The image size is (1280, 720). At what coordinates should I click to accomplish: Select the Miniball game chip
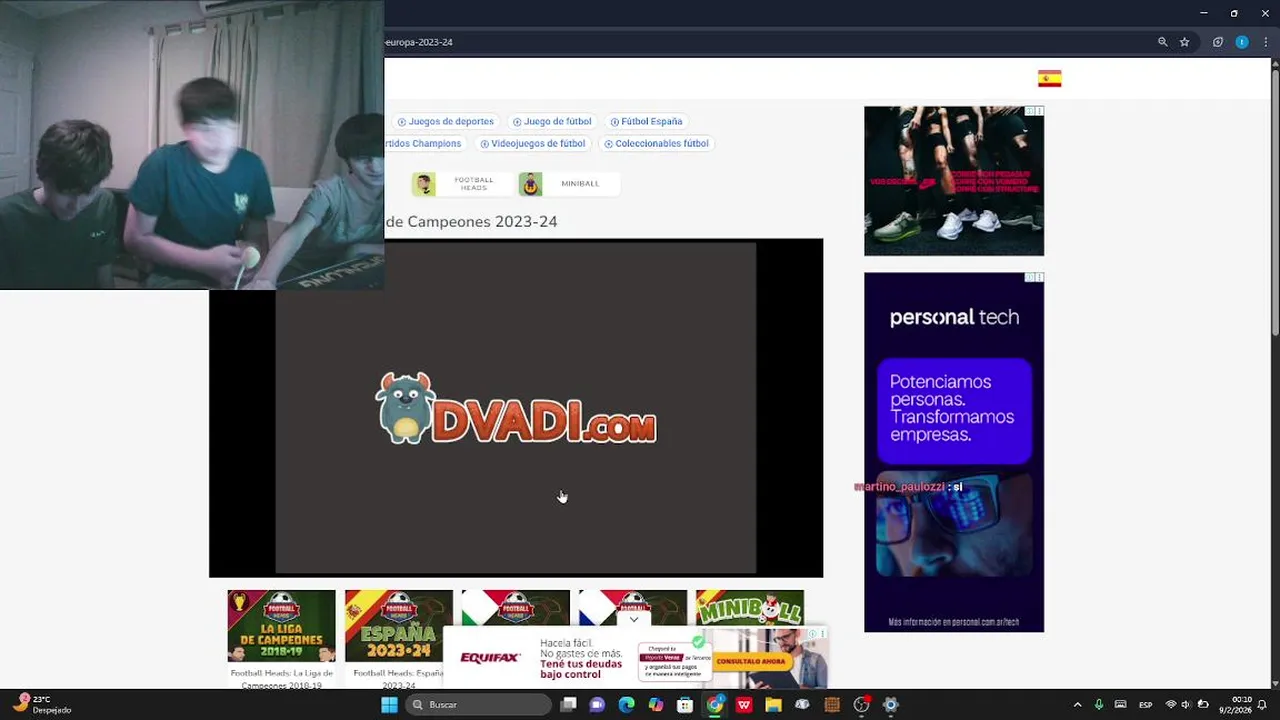coord(568,184)
